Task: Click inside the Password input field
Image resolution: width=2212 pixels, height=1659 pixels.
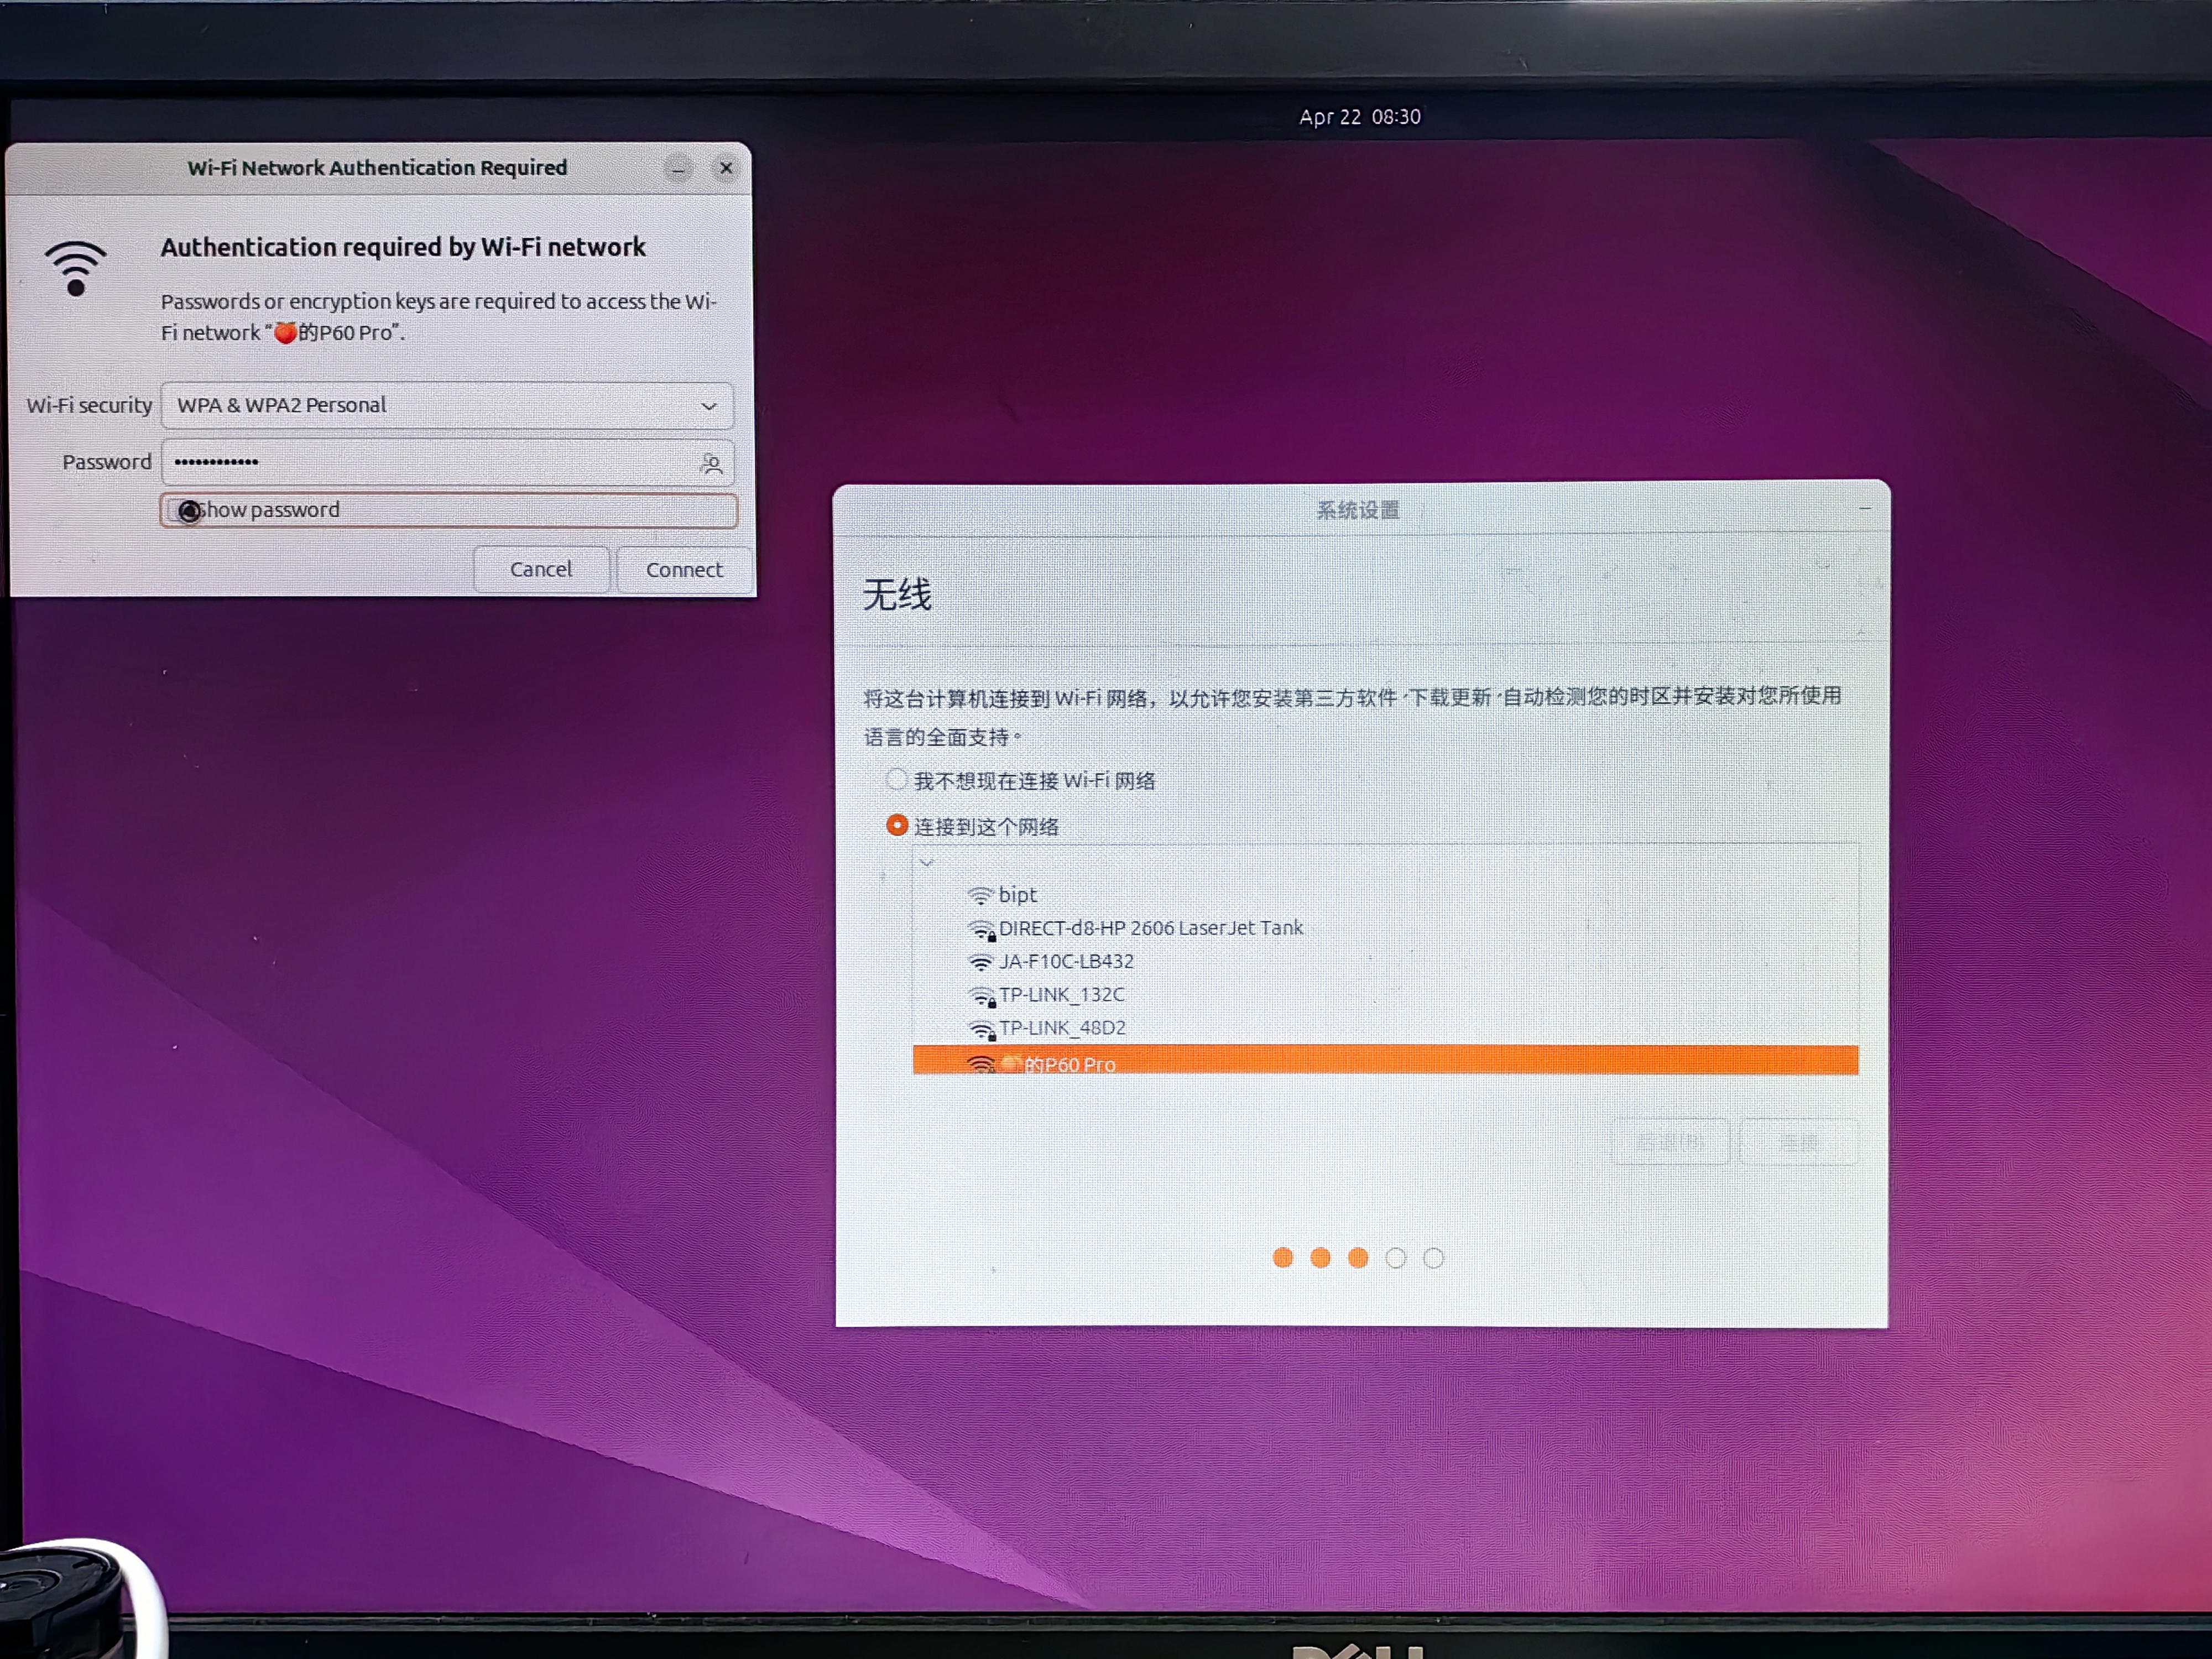Action: pyautogui.click(x=430, y=462)
